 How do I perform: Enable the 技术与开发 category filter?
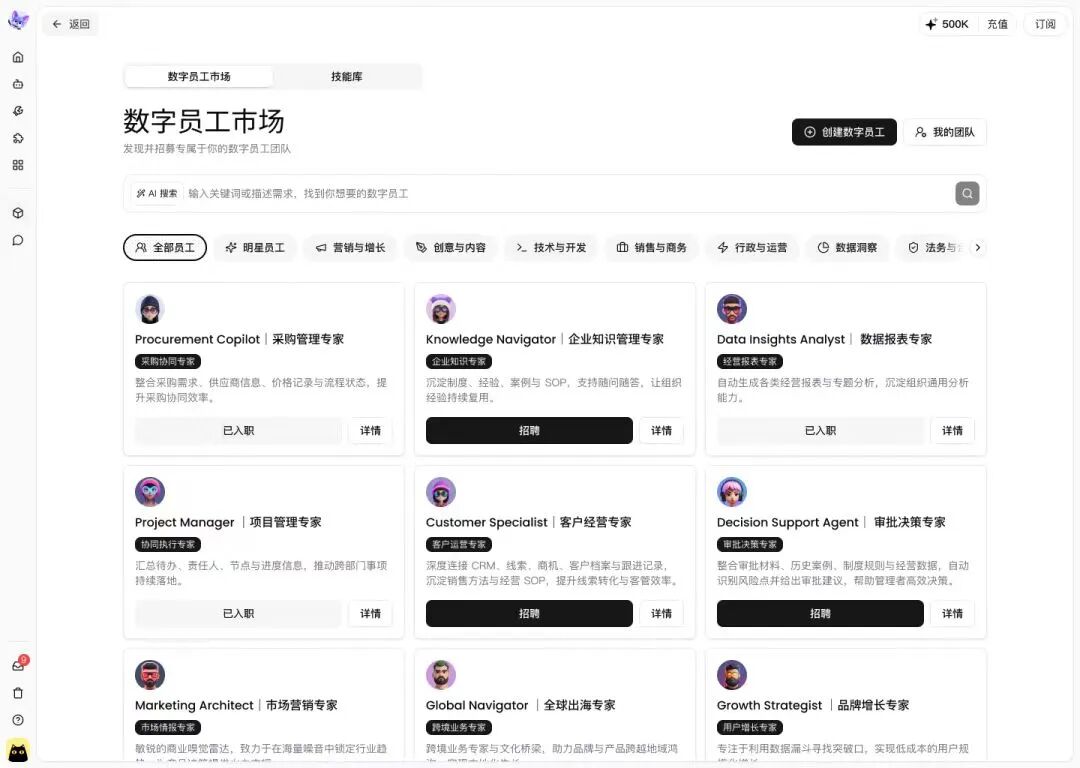(x=551, y=247)
